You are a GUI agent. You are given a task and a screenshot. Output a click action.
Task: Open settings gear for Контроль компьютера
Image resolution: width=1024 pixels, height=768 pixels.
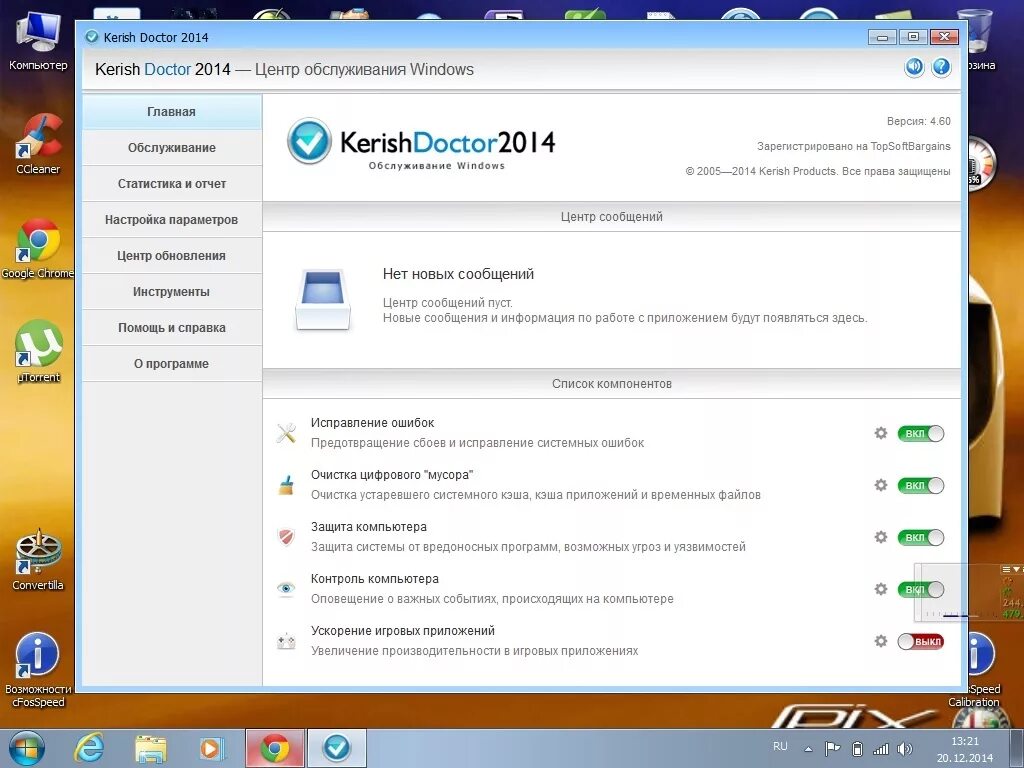(x=880, y=589)
